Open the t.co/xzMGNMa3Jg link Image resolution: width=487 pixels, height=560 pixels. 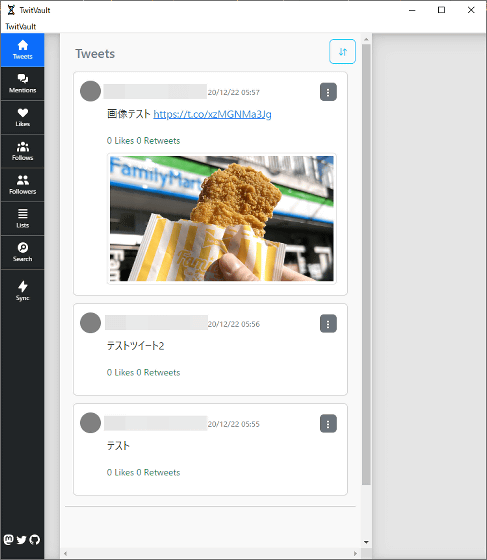[212, 114]
